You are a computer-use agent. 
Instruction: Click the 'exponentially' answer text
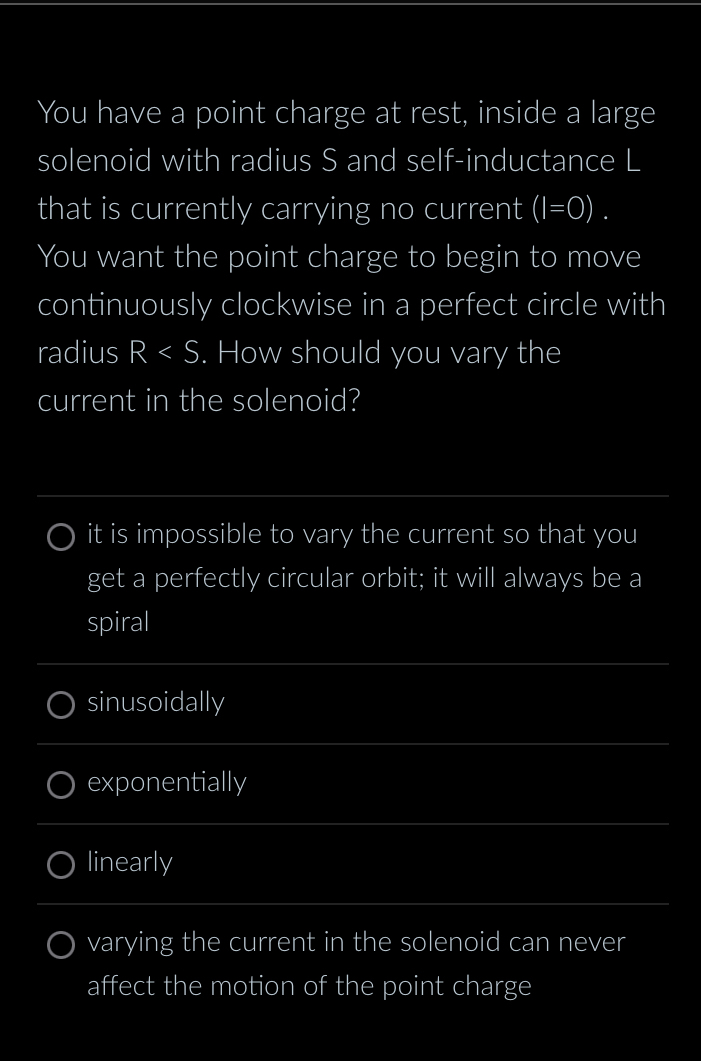166,783
